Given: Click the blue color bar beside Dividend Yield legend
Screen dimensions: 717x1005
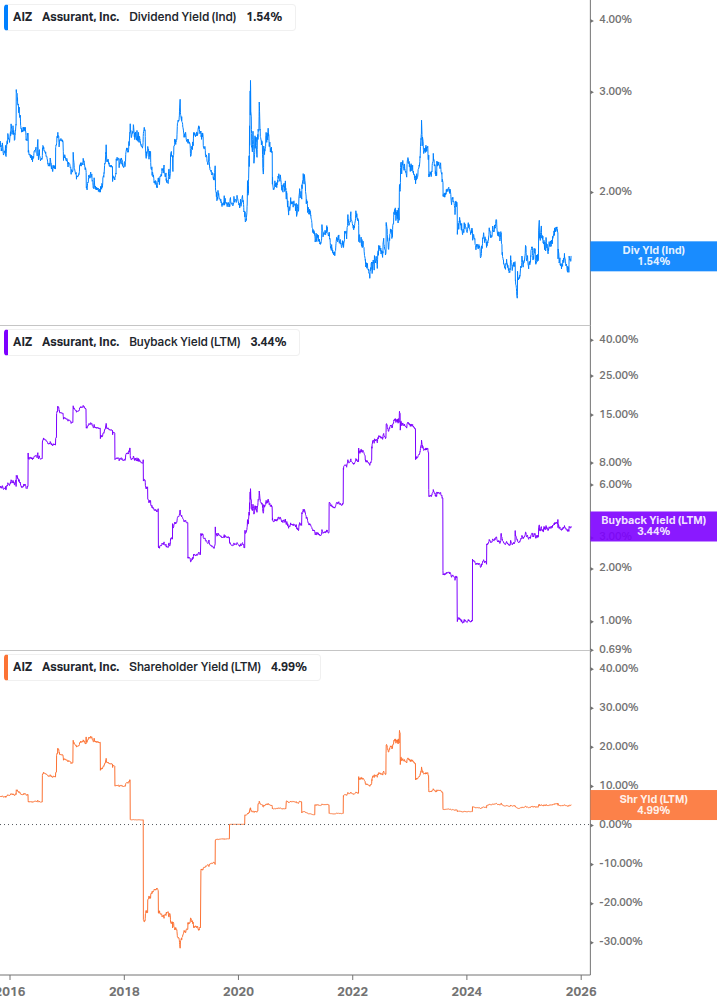Looking at the screenshot, I should (6, 17).
